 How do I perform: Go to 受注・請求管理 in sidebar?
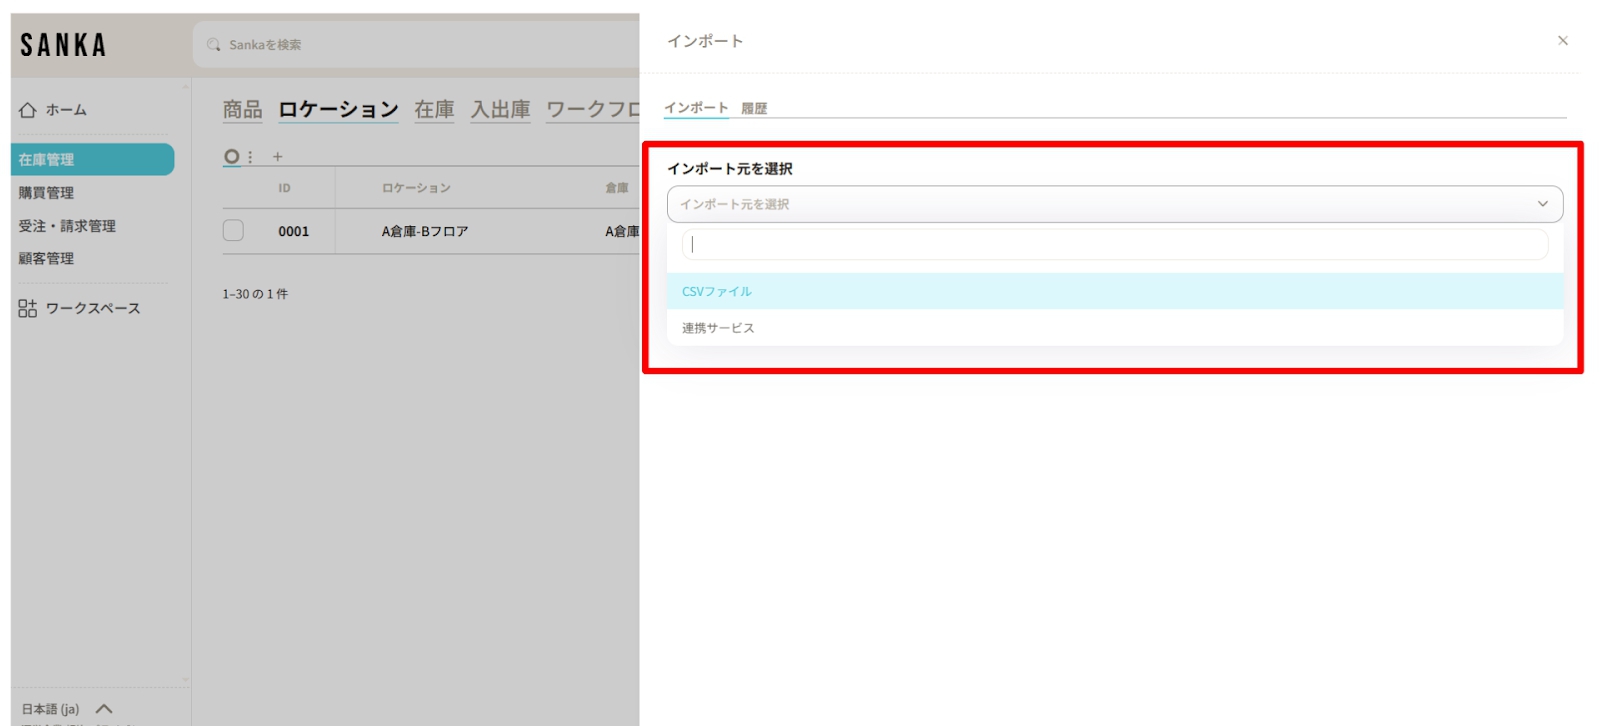point(67,226)
